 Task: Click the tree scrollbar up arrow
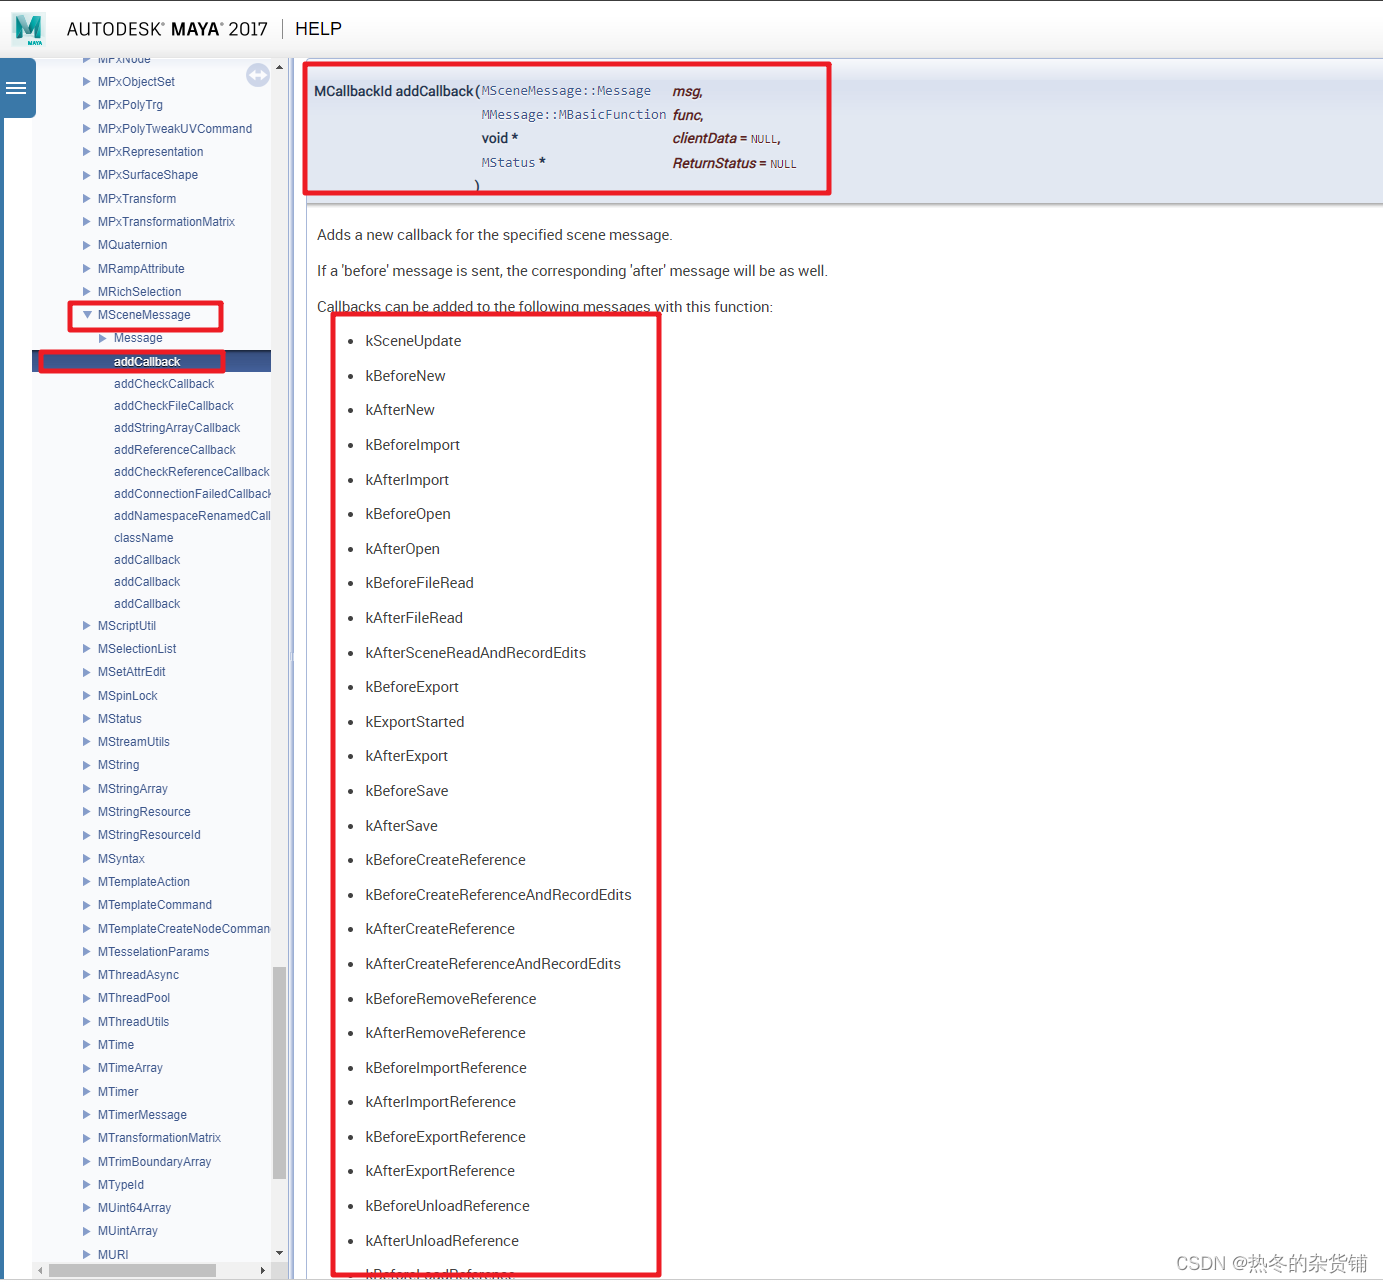(x=279, y=68)
